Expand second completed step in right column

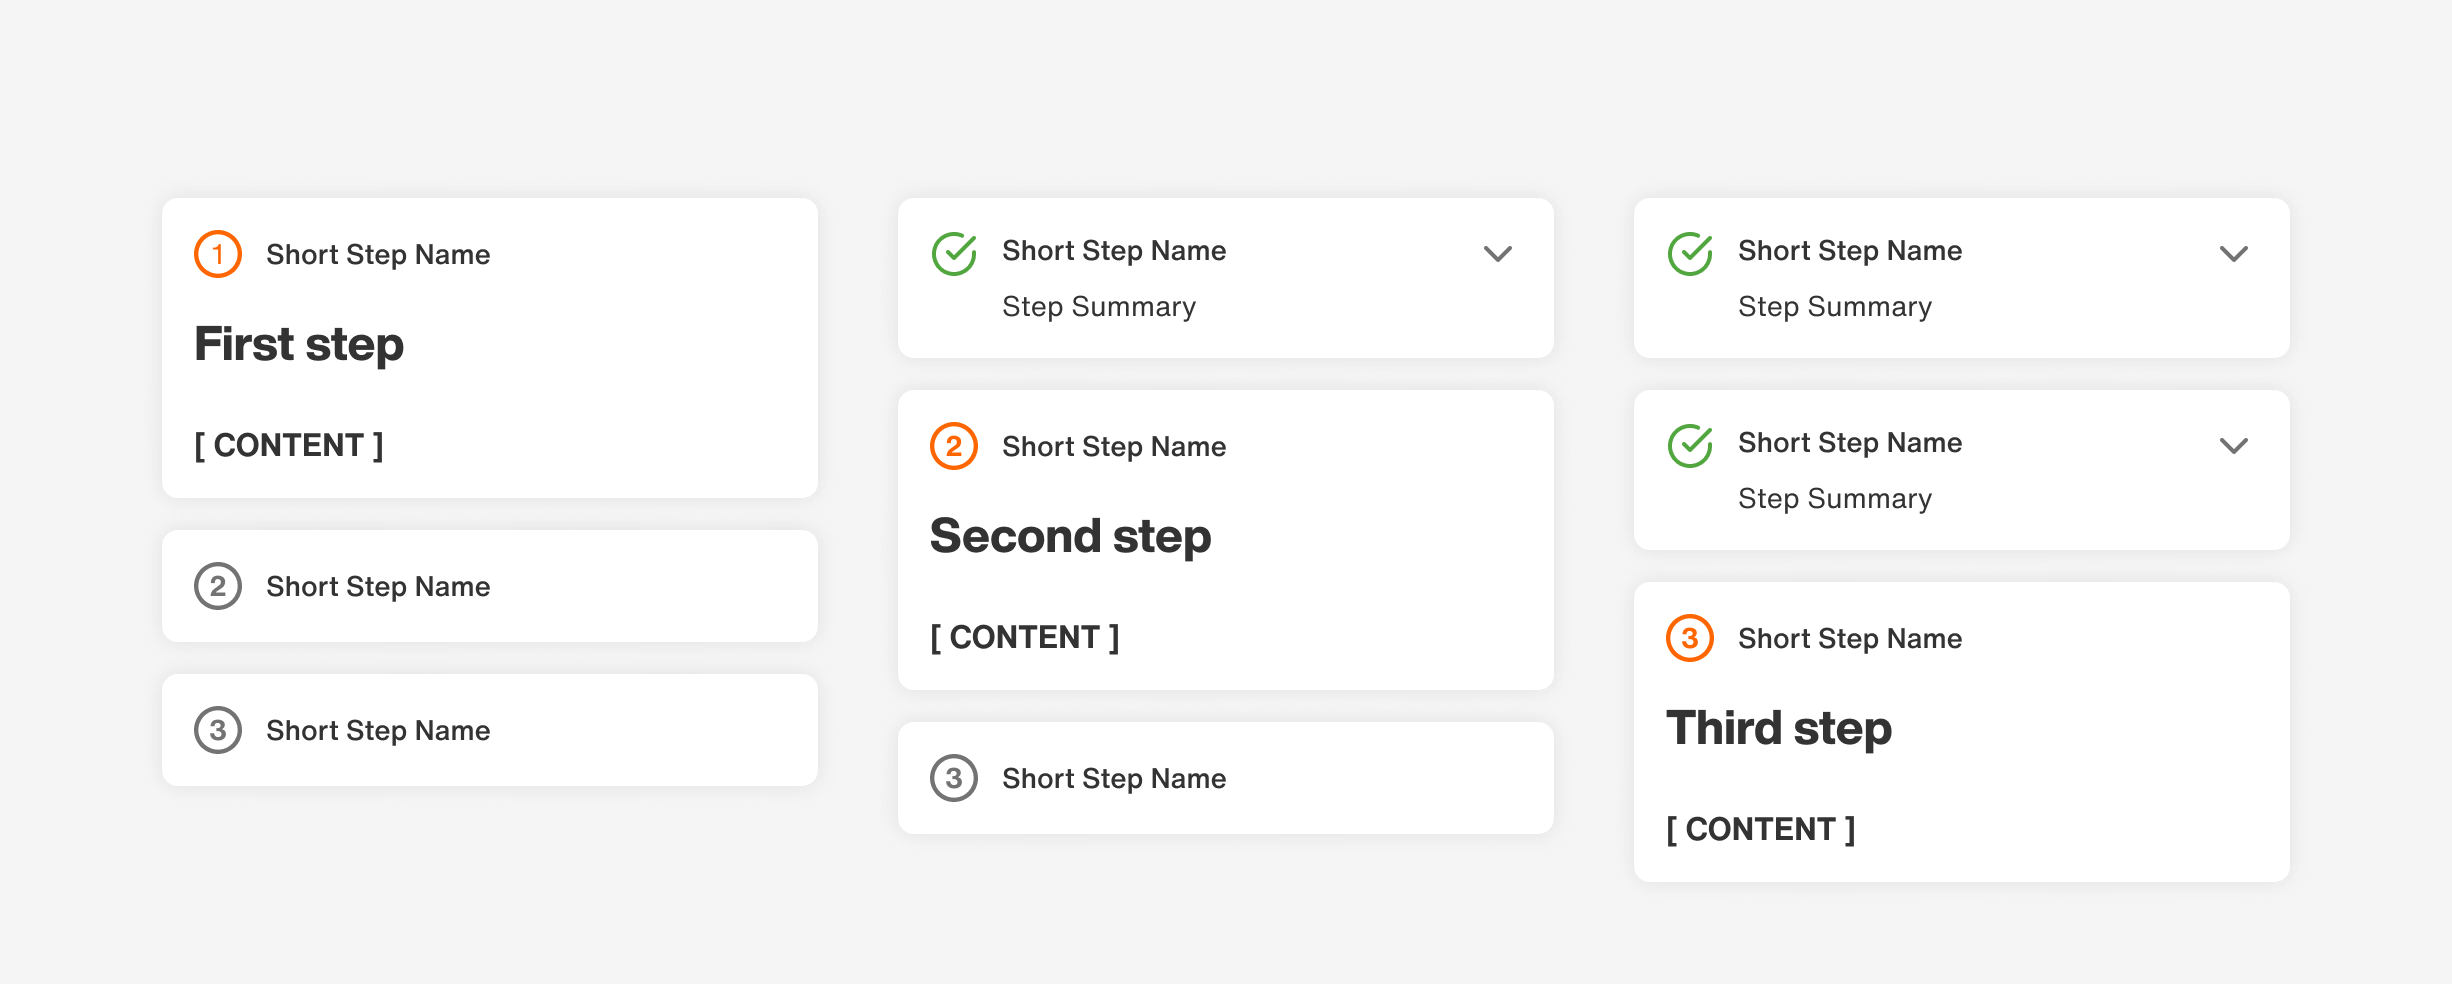click(2233, 446)
